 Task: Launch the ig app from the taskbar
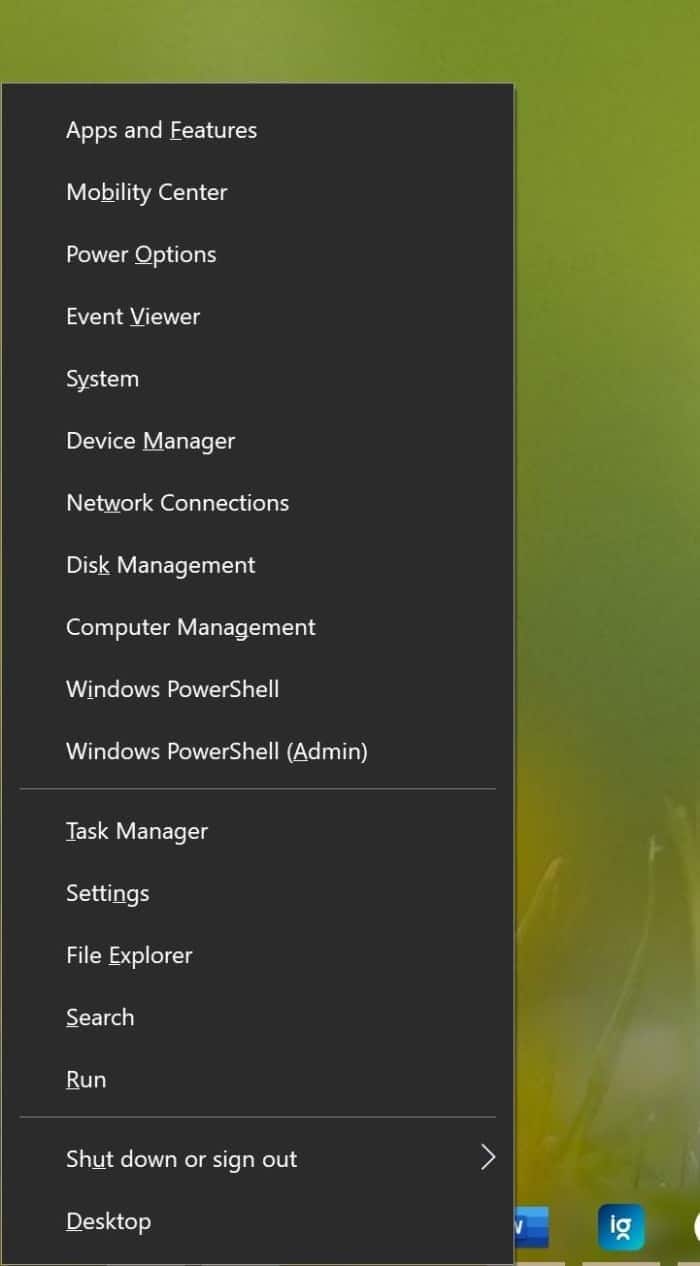tap(621, 1226)
